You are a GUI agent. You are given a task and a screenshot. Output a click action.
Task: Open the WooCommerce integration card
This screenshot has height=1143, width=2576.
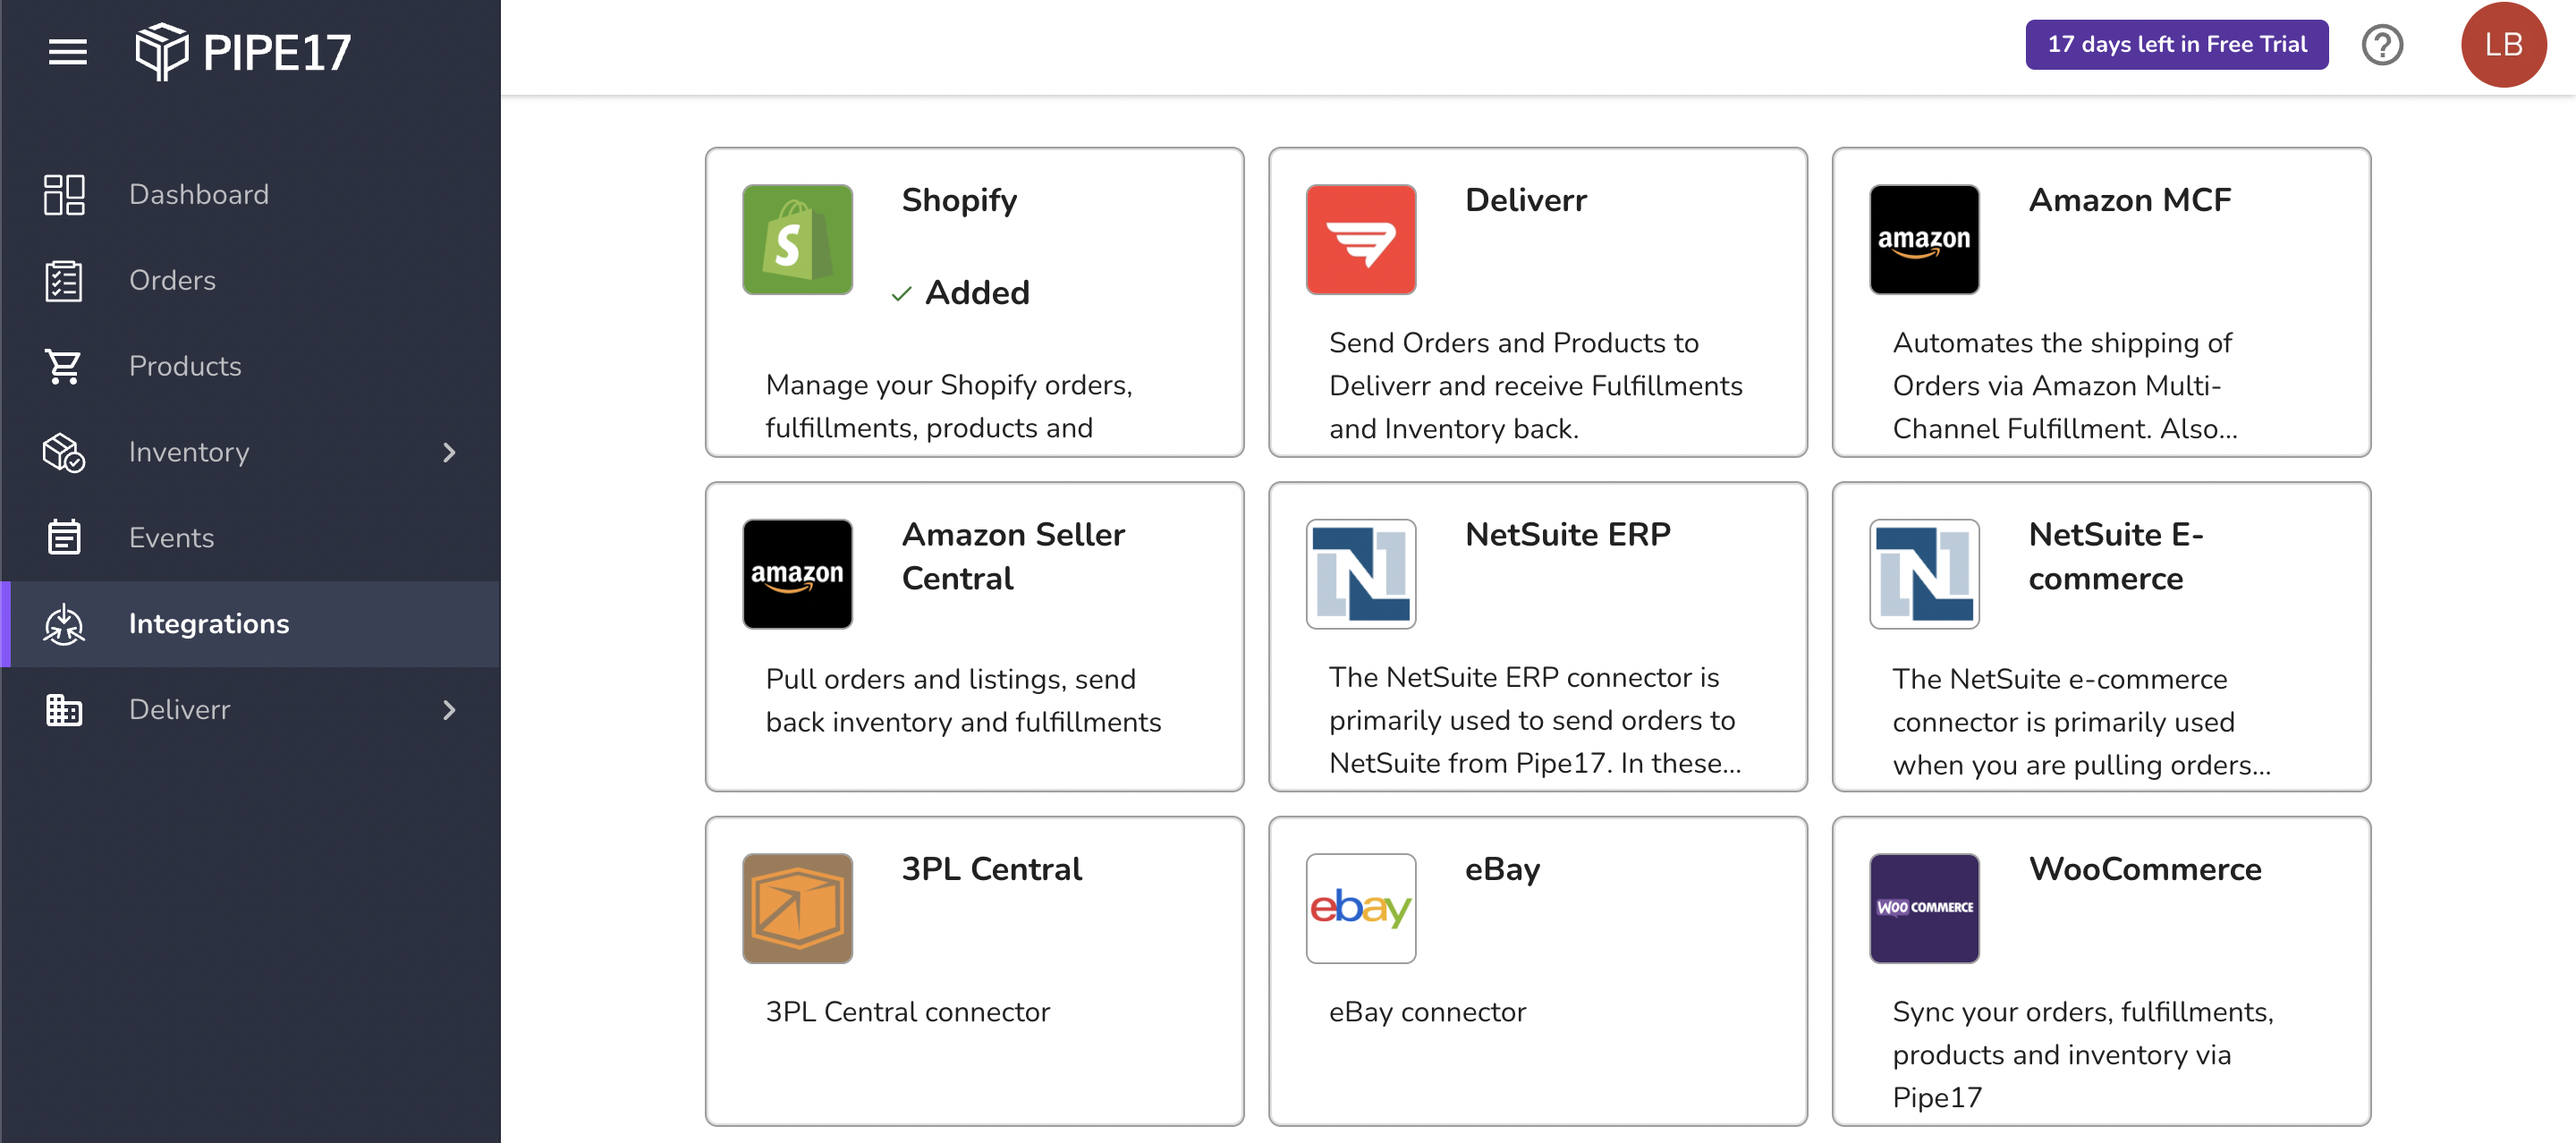(2100, 971)
